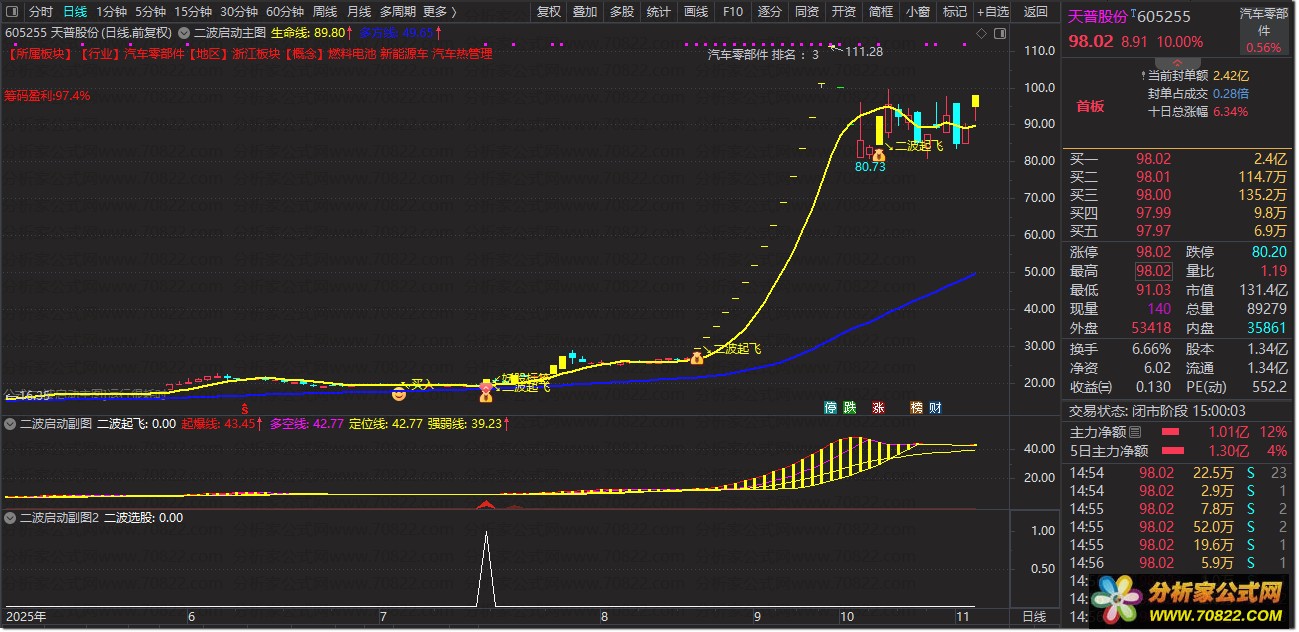This screenshot has height=632, width=1299.
Task: Click the 统计 statistics button
Action: click(x=659, y=12)
